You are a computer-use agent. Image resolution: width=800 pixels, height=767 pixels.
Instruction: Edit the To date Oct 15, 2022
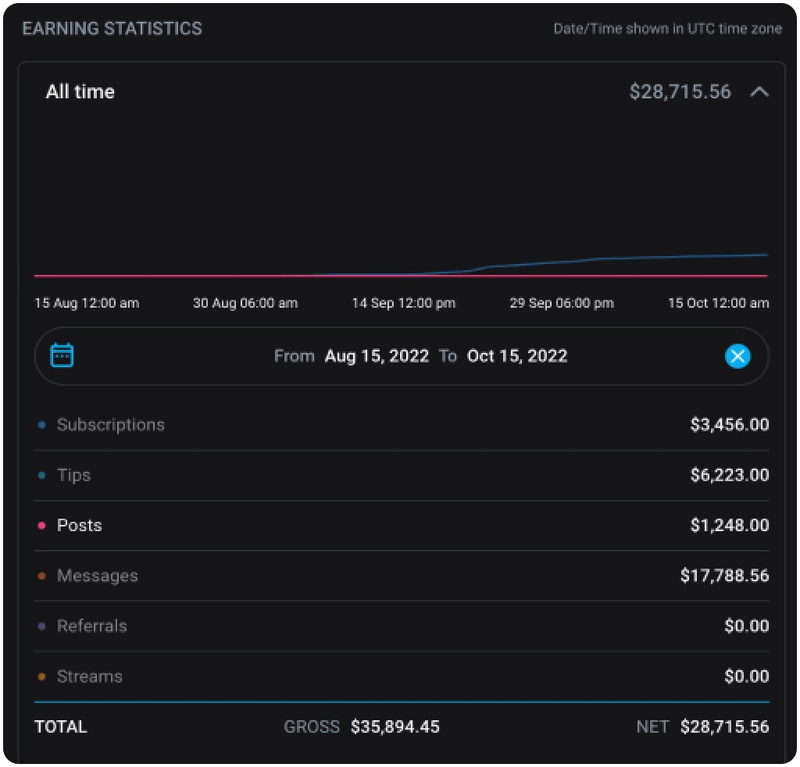517,356
